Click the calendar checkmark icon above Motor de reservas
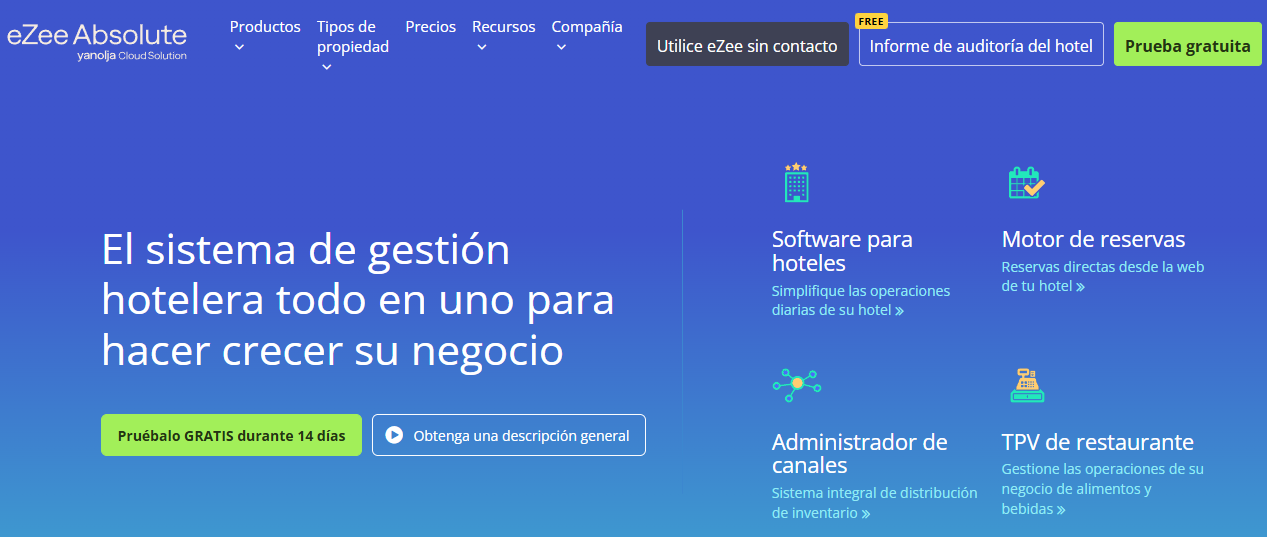1267x537 pixels. click(1026, 183)
